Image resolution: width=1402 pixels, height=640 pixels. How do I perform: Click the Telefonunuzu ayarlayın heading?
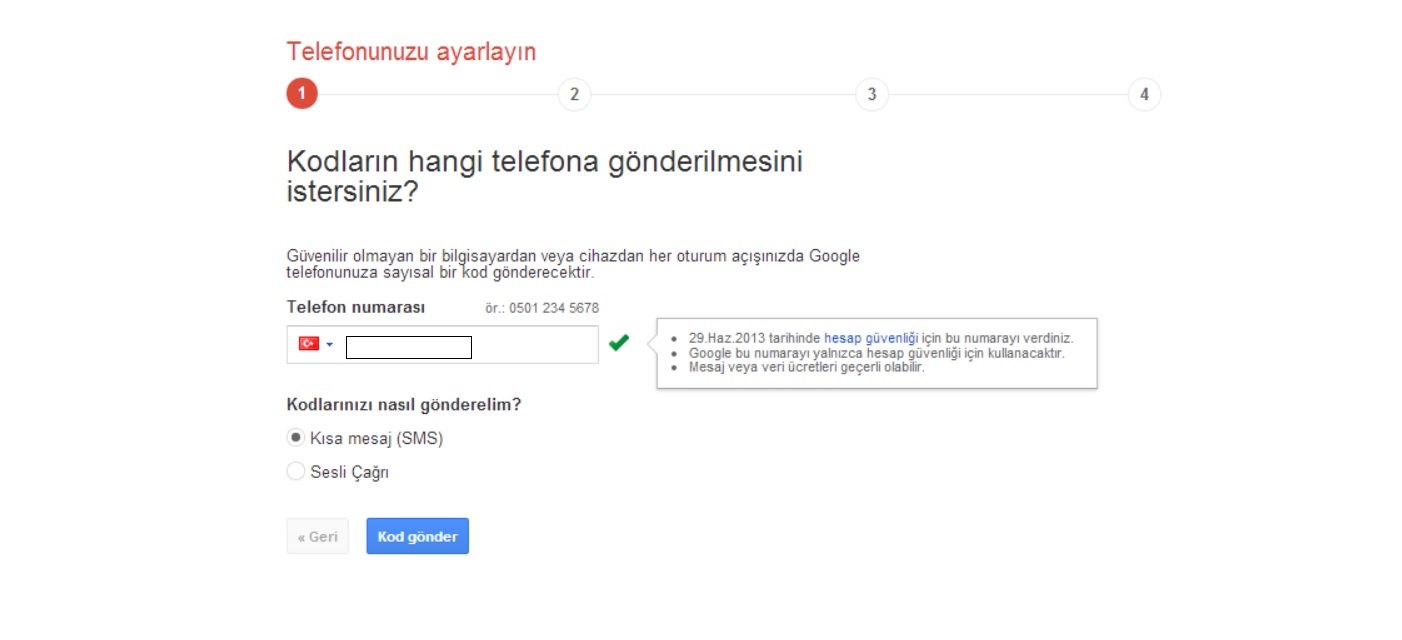click(411, 52)
